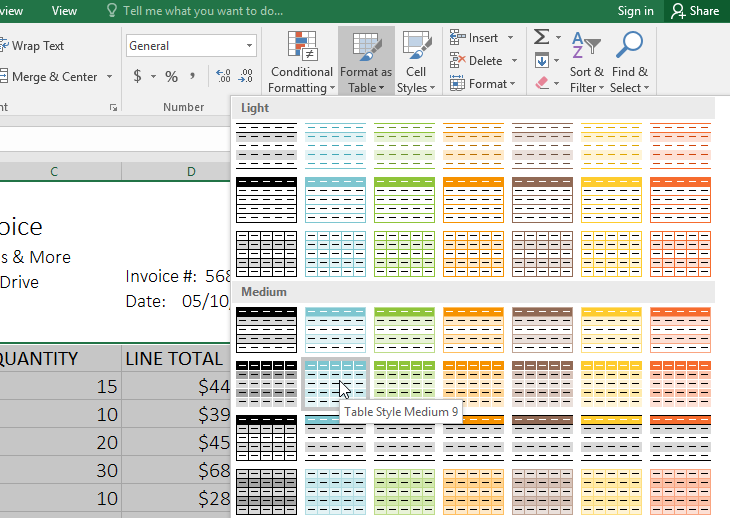Click the Share button
Image resolution: width=730 pixels, height=518 pixels.
point(695,11)
